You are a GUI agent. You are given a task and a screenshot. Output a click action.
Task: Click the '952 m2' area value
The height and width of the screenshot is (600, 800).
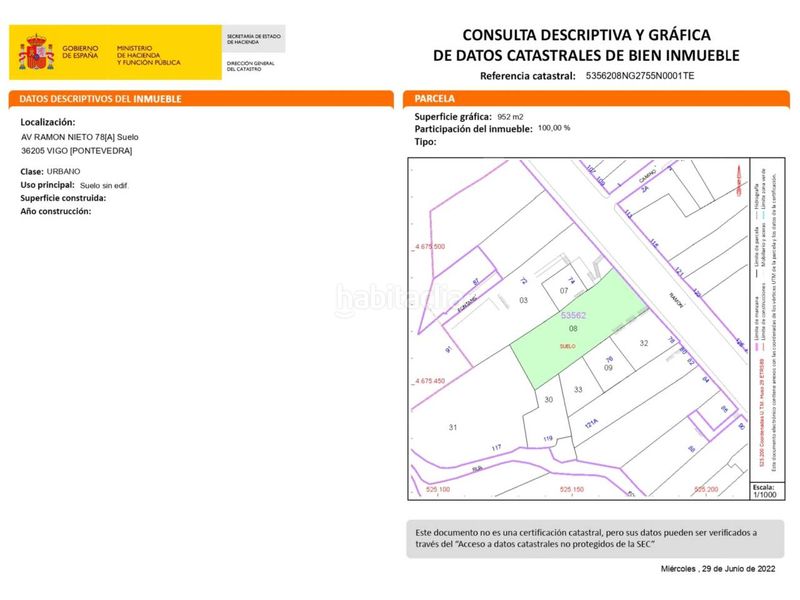[x=510, y=117]
